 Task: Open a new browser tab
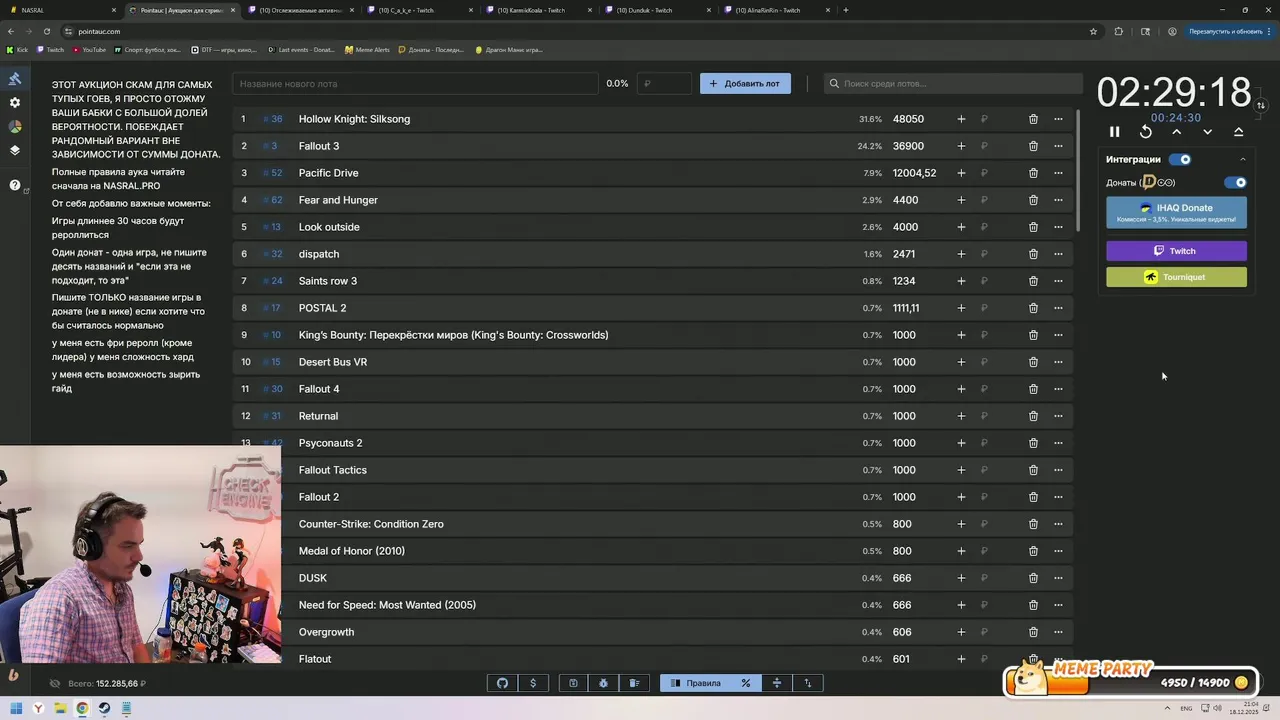click(846, 10)
